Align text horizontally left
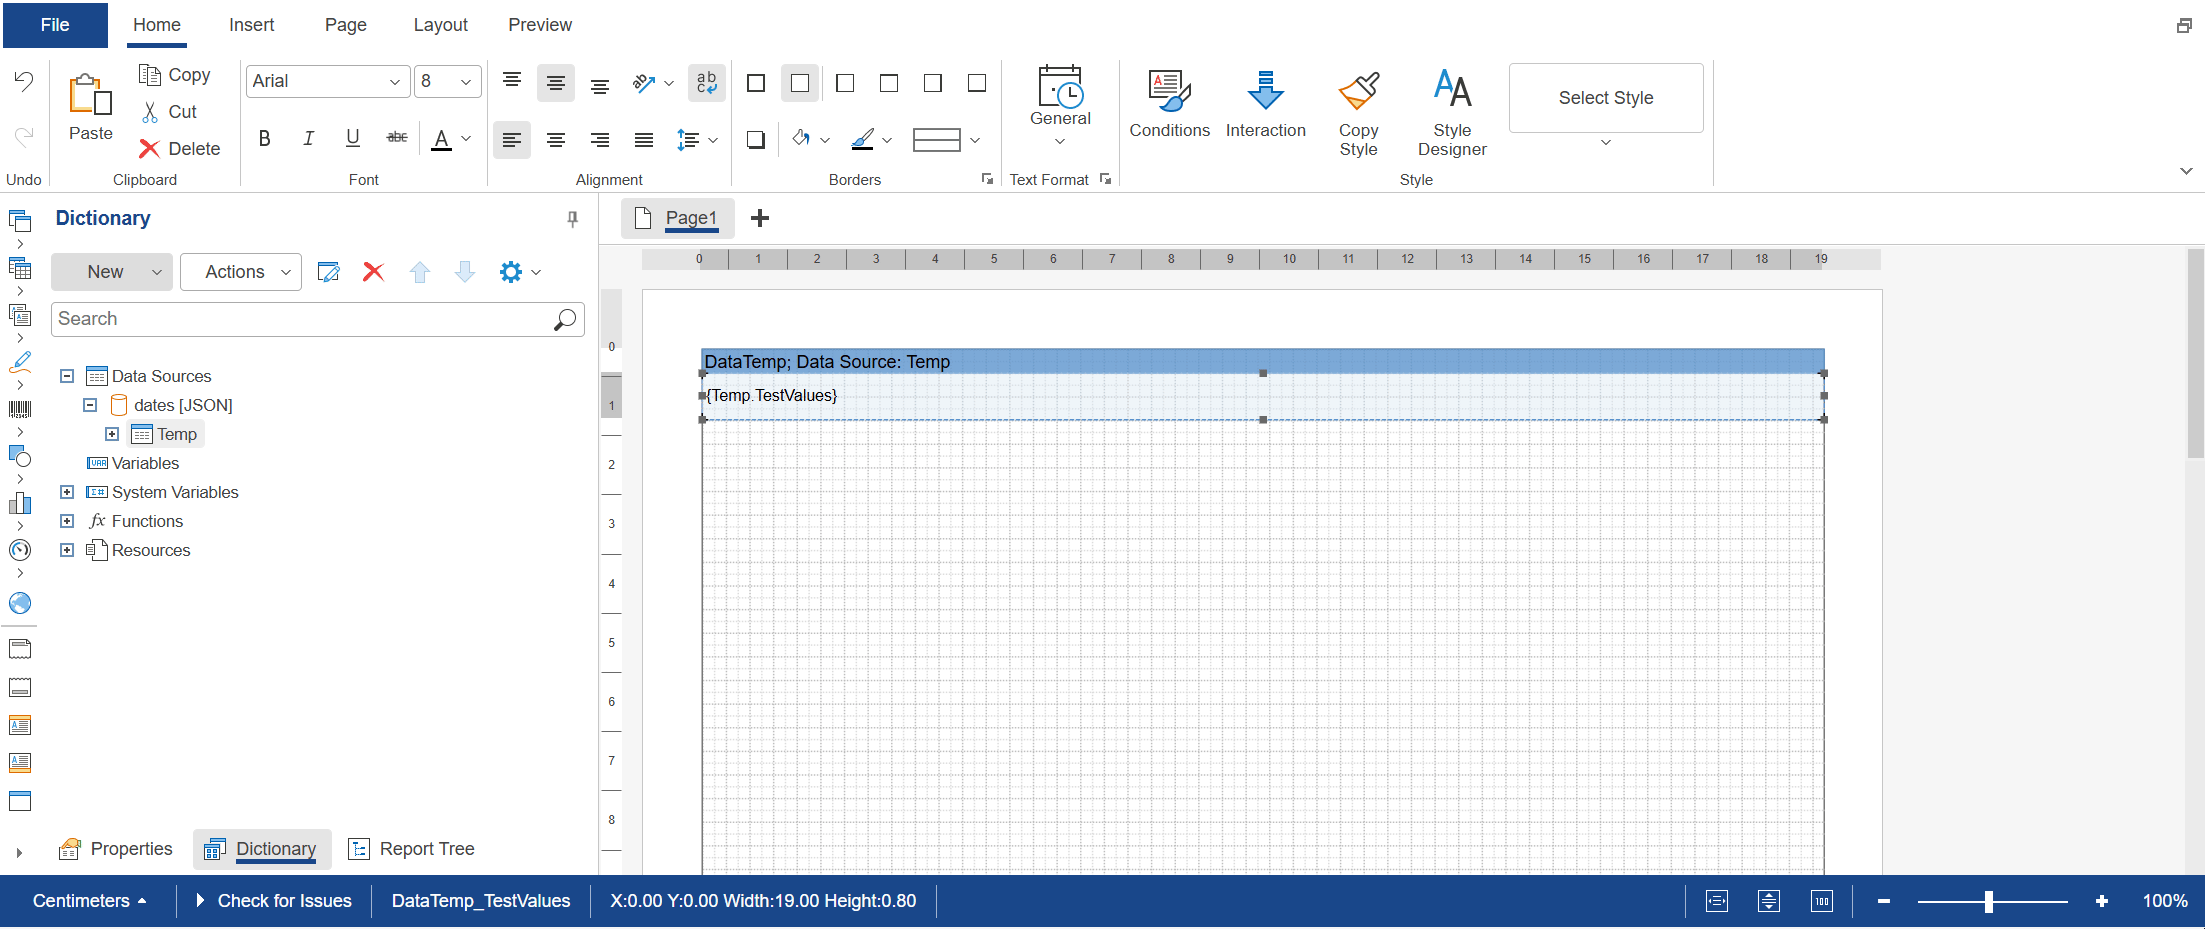This screenshot has height=929, width=2205. point(512,140)
